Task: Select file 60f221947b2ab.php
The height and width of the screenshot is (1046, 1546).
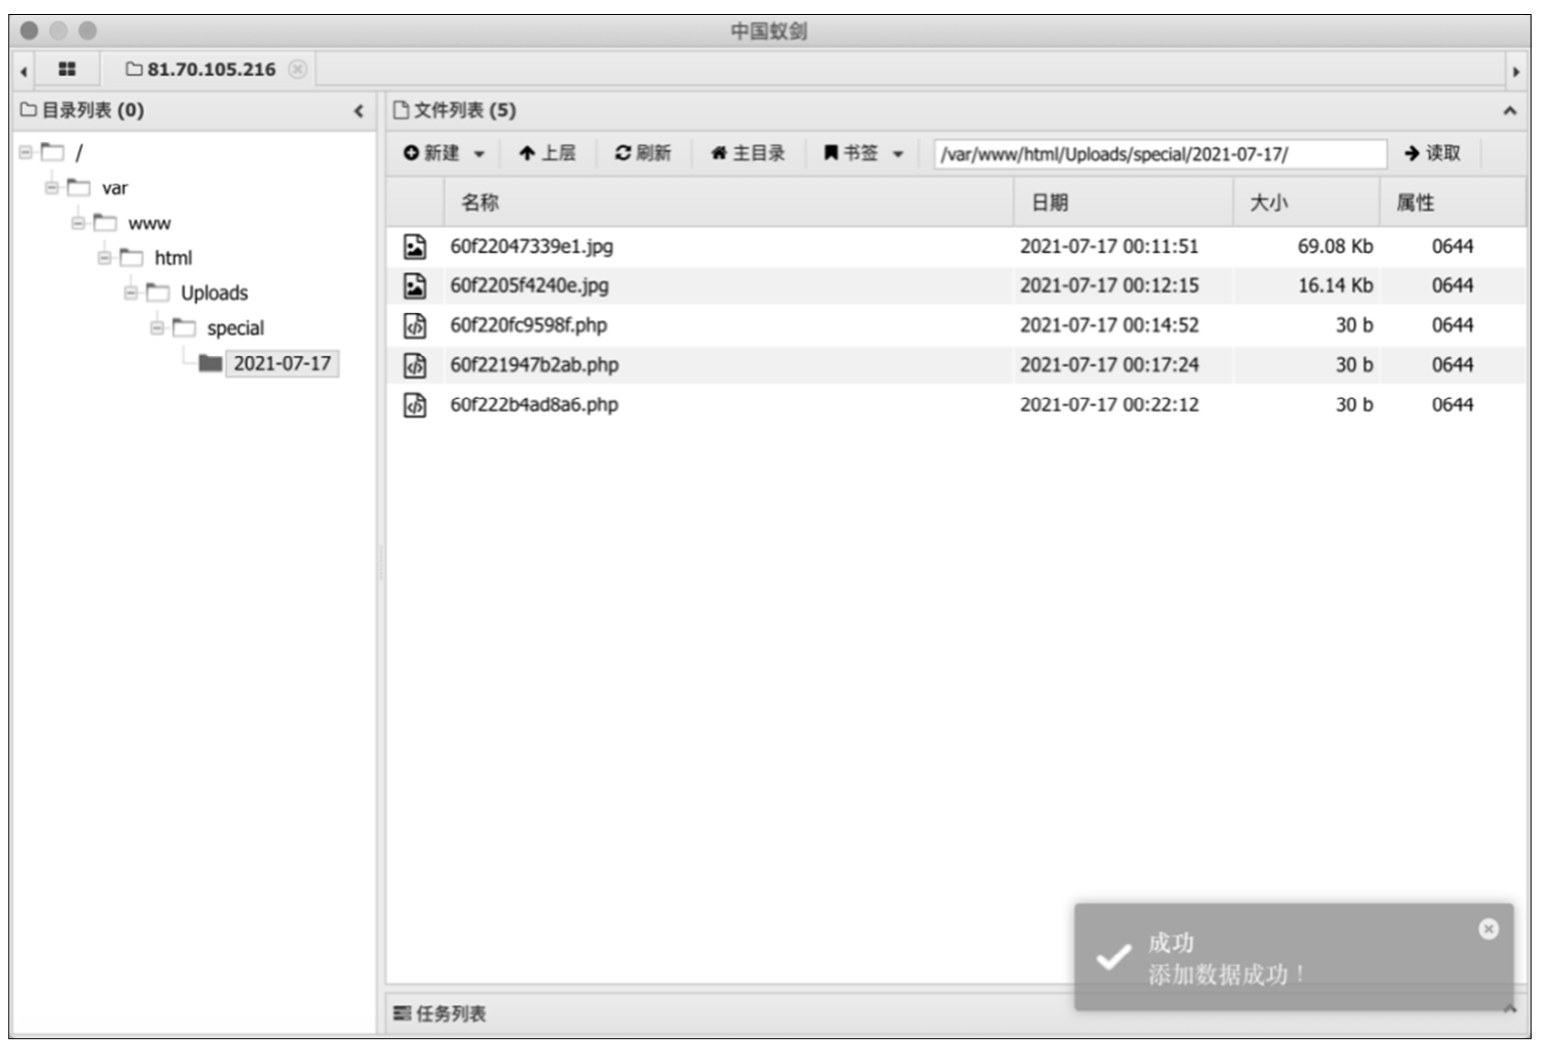Action: pos(534,365)
